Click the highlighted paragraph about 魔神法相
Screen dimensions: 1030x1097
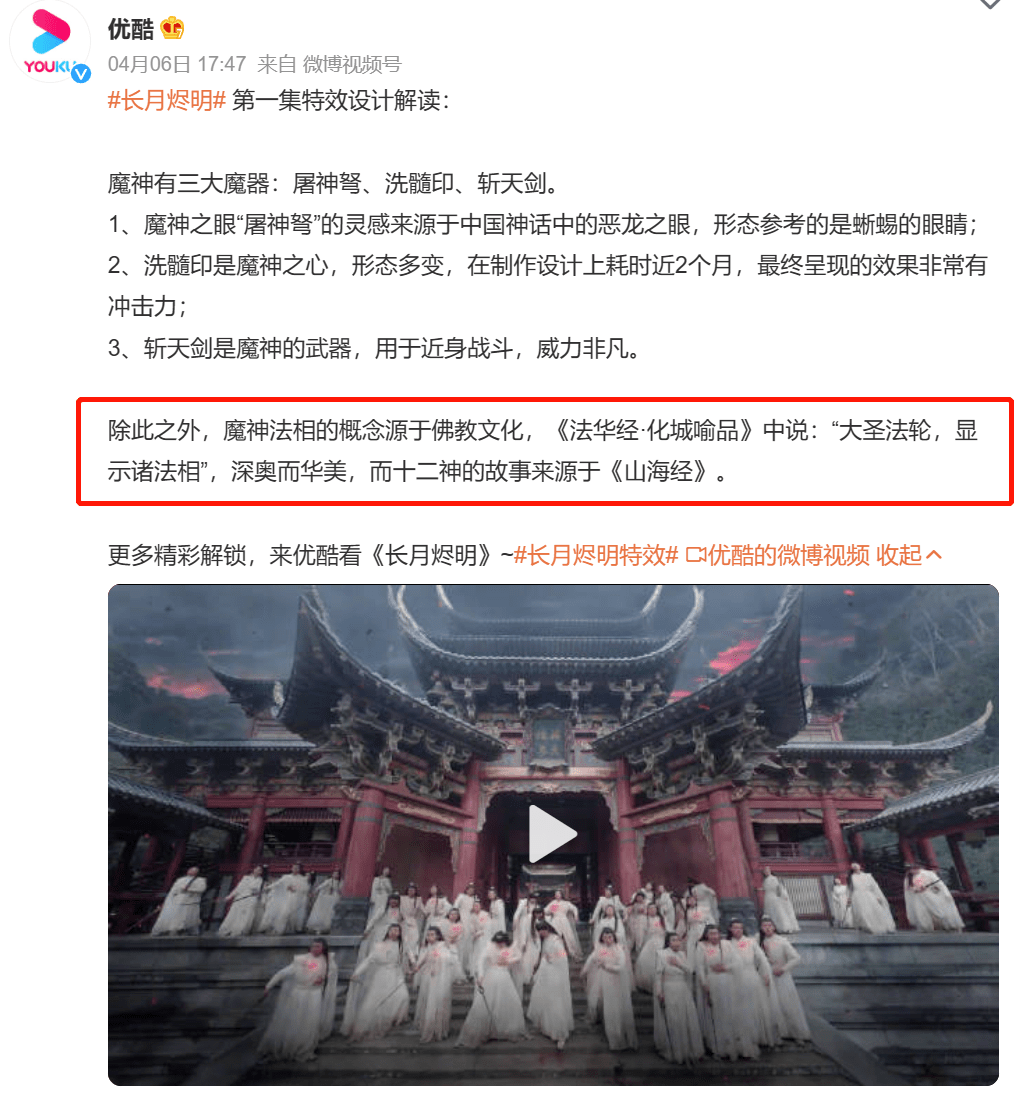(543, 451)
